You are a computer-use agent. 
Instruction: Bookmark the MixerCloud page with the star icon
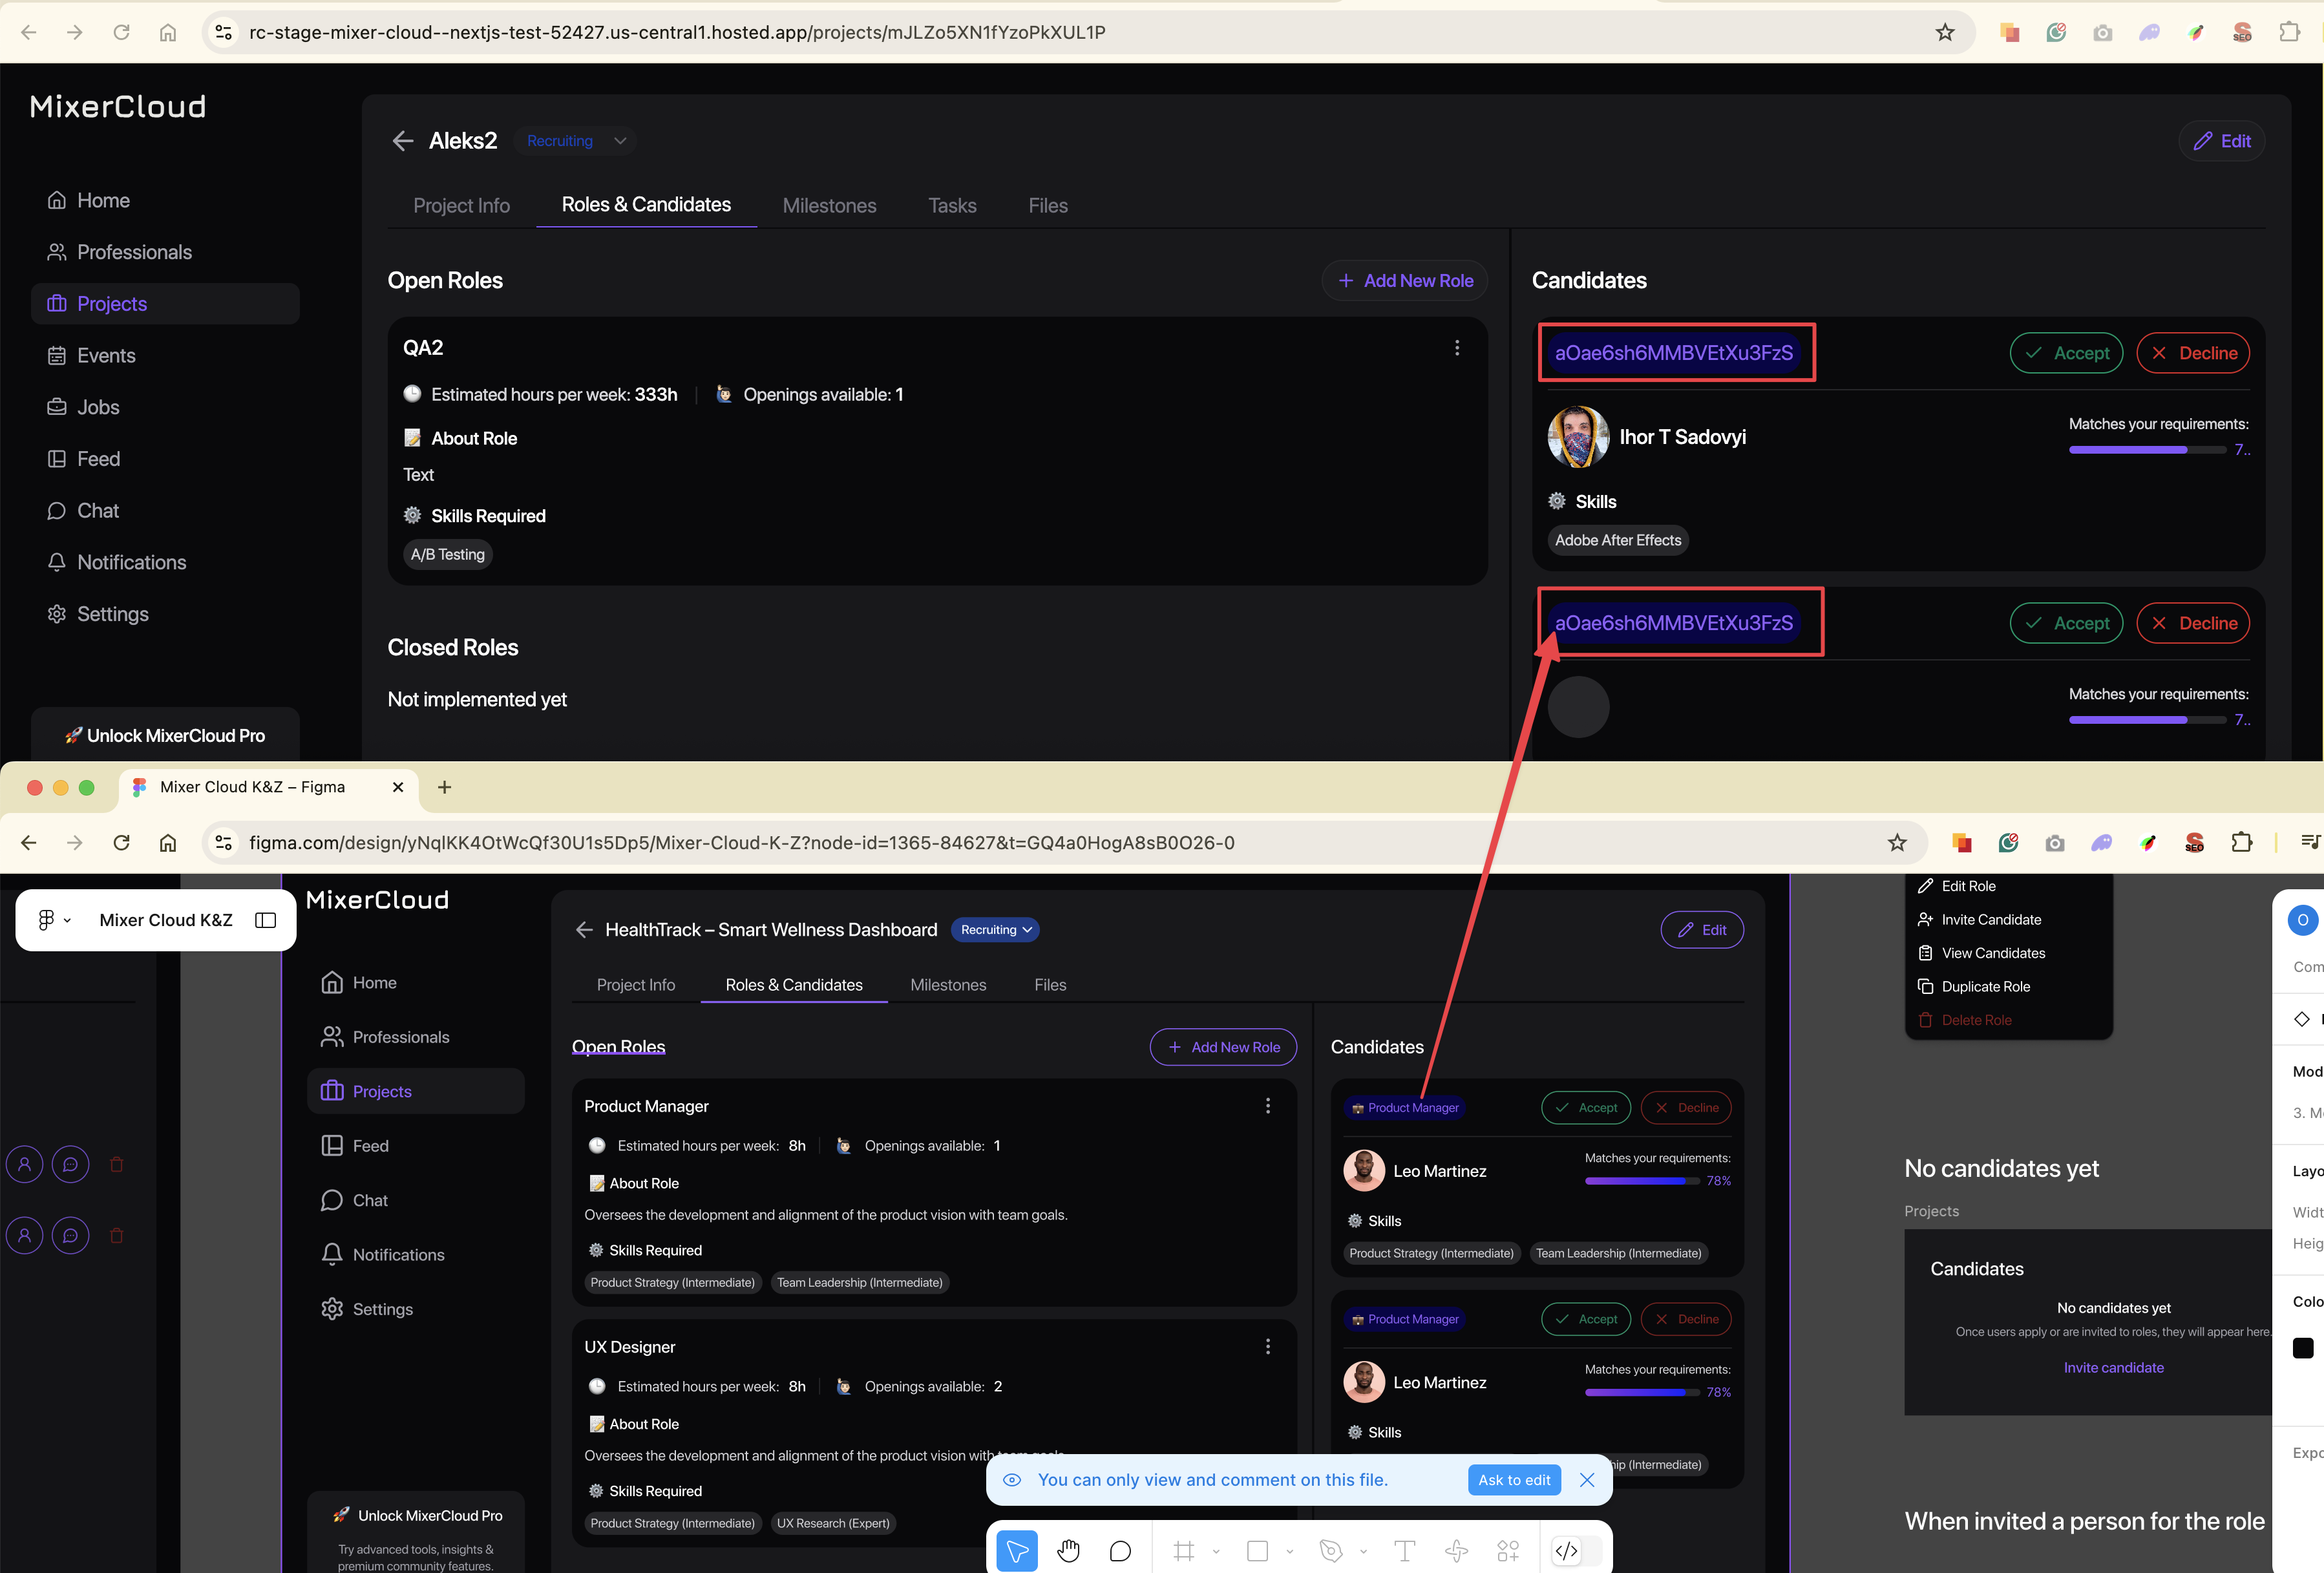1944,32
